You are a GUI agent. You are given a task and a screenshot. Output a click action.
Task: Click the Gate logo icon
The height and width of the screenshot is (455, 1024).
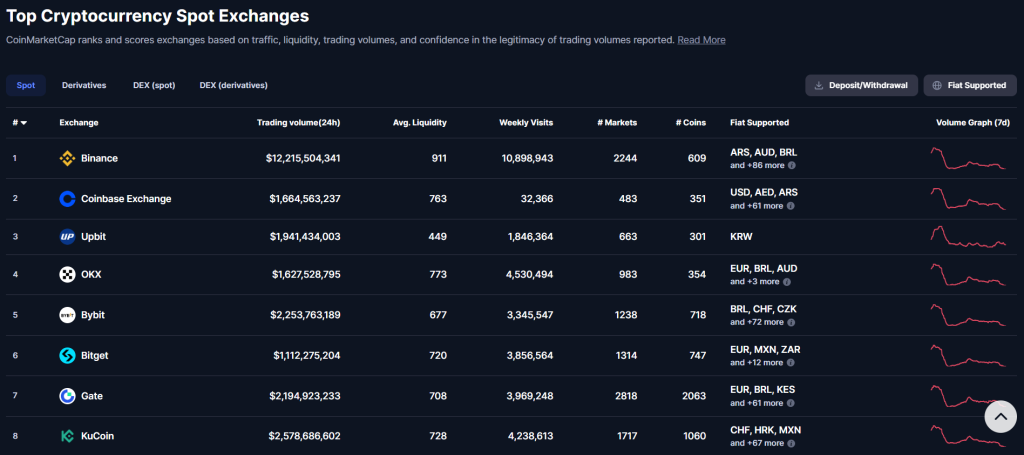click(68, 396)
